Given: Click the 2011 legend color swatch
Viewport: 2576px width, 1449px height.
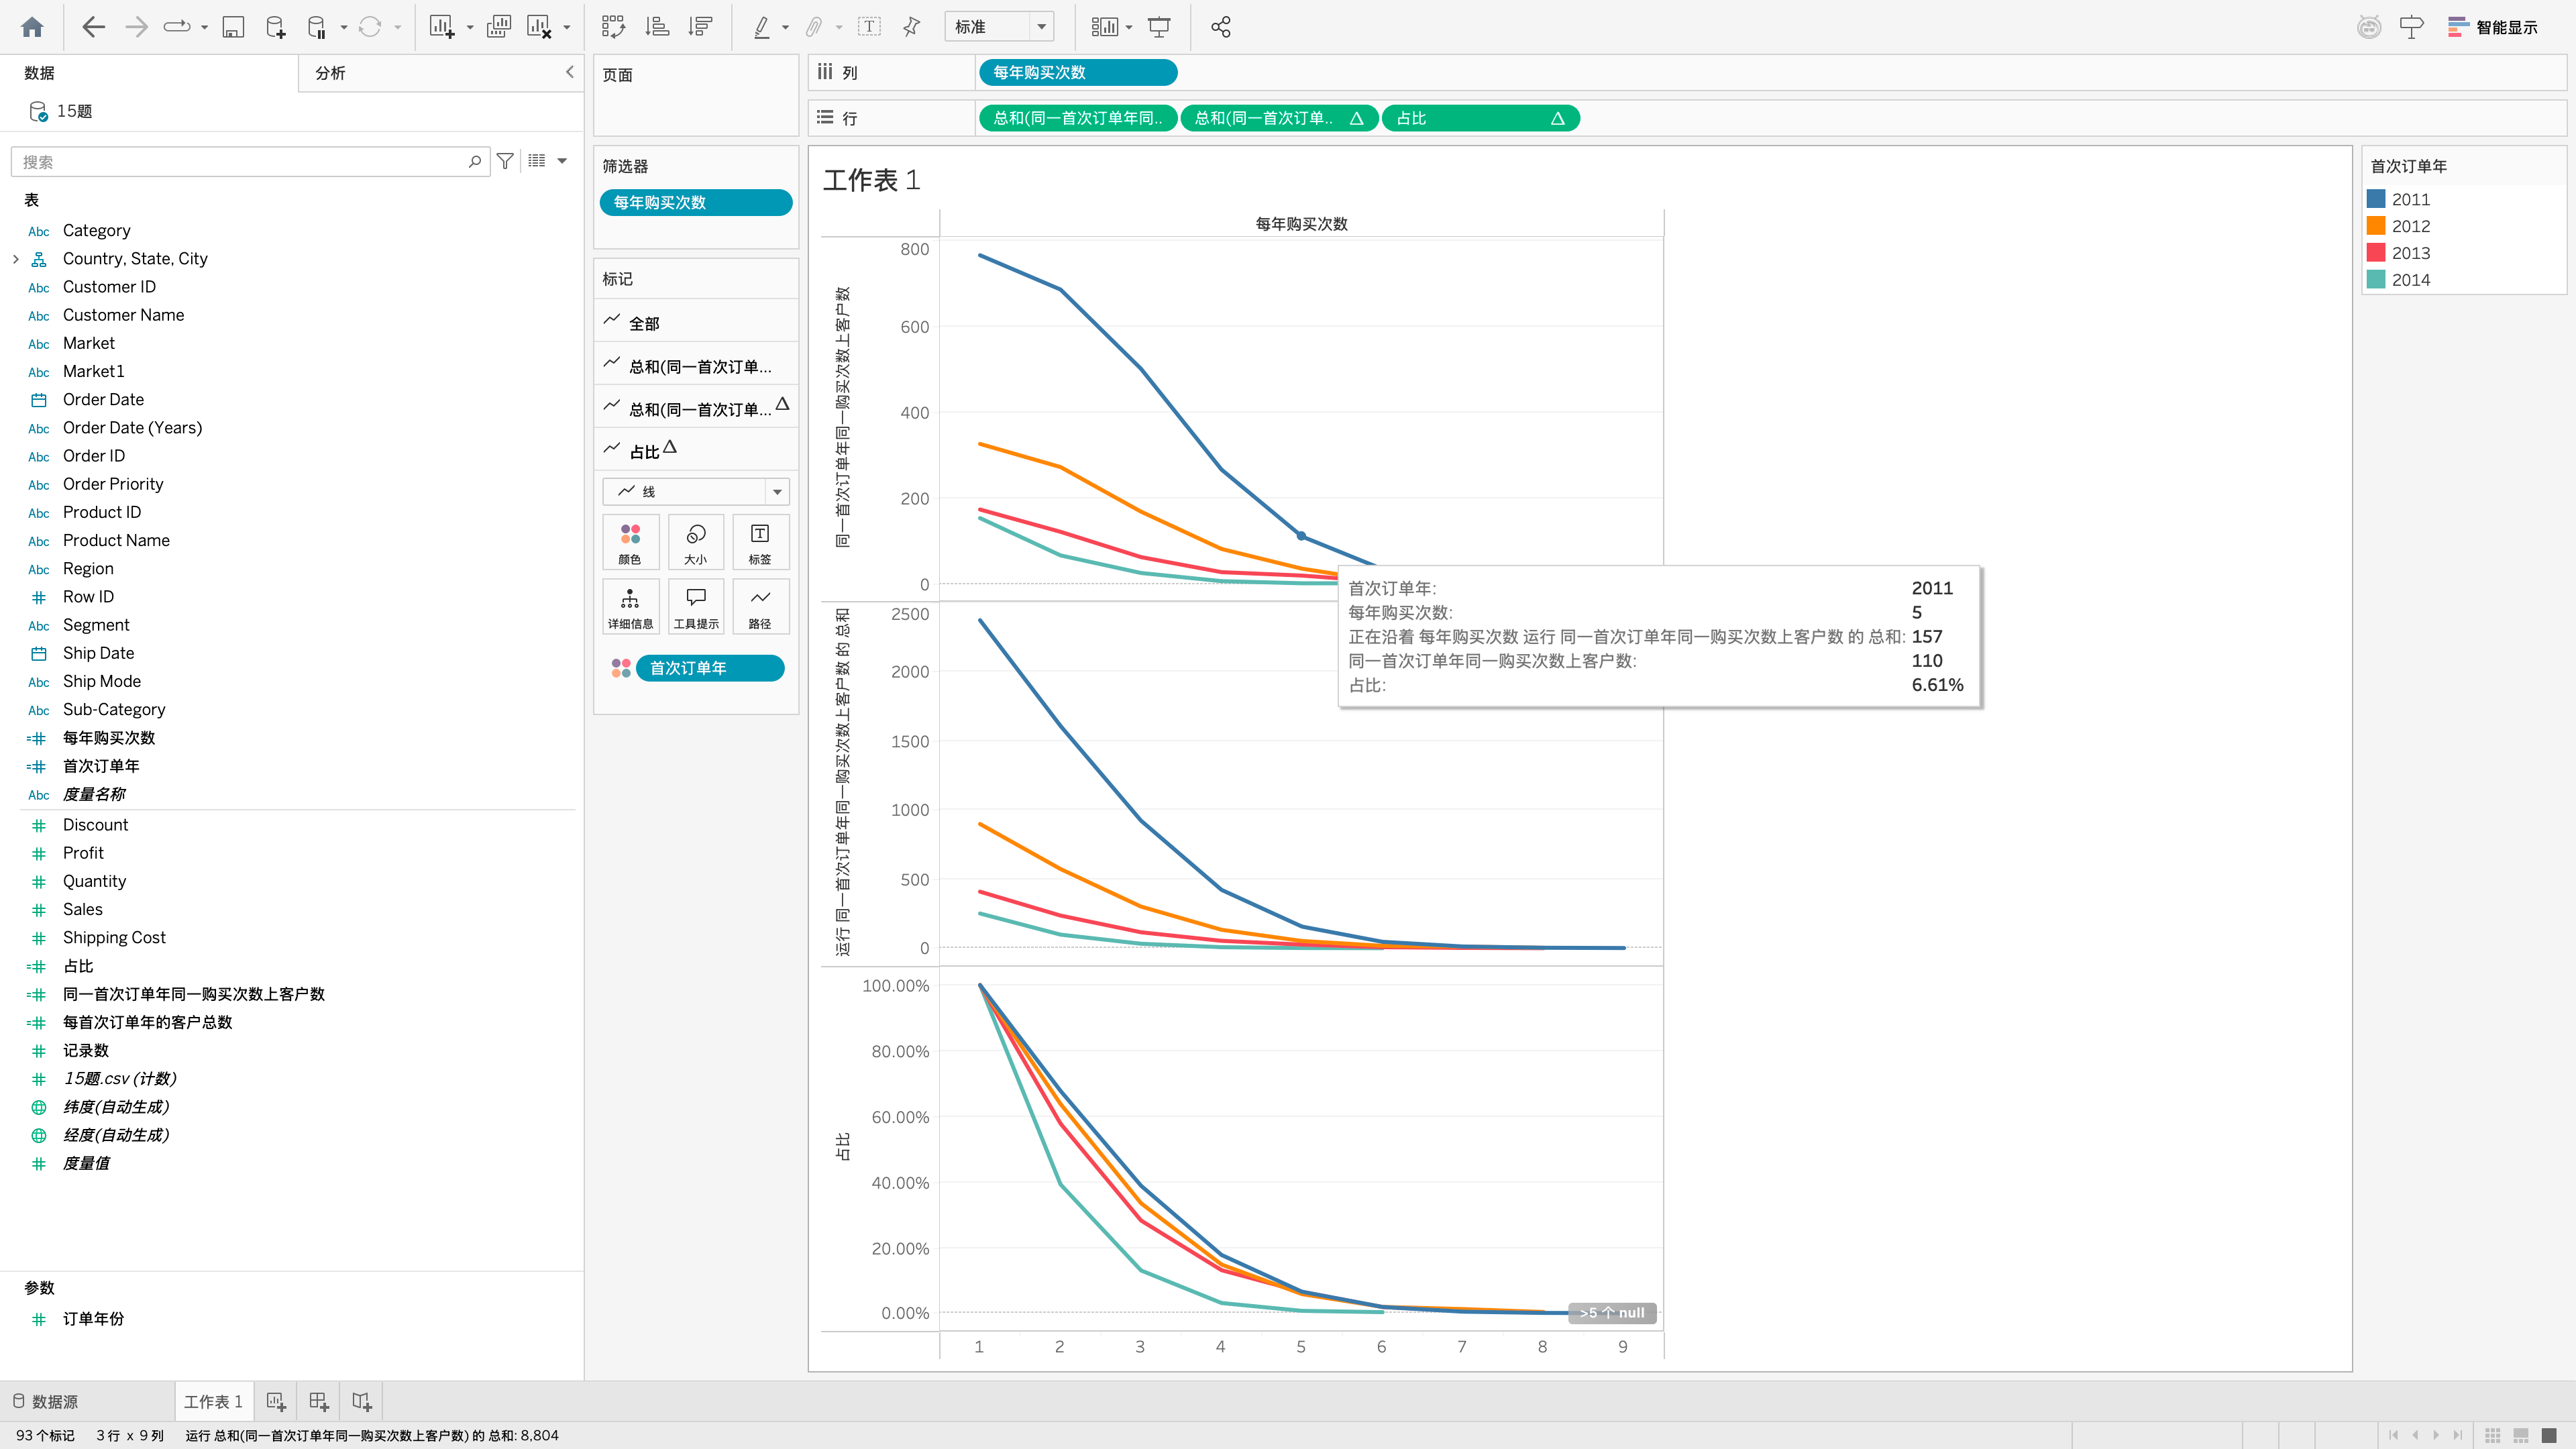Looking at the screenshot, I should (2377, 199).
